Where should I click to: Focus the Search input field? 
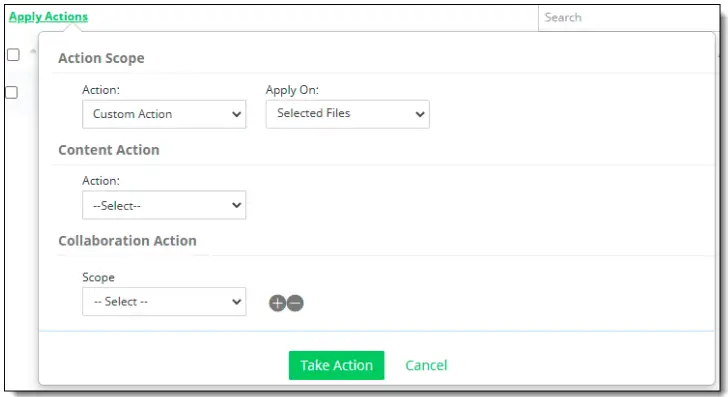[x=629, y=18]
